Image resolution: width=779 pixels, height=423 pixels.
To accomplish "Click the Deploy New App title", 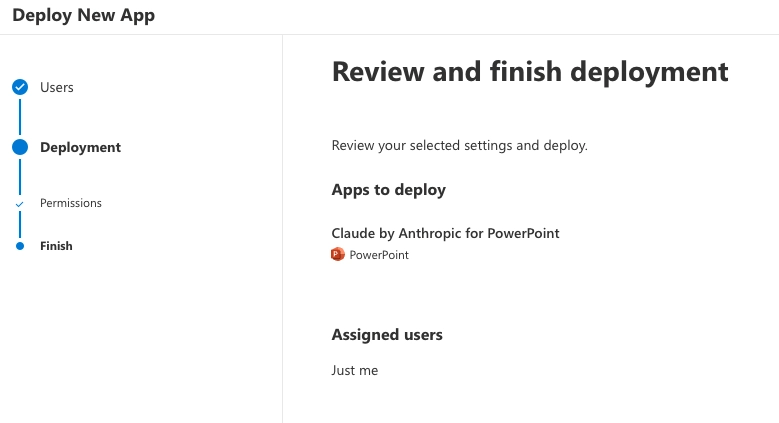I will 83,16.
